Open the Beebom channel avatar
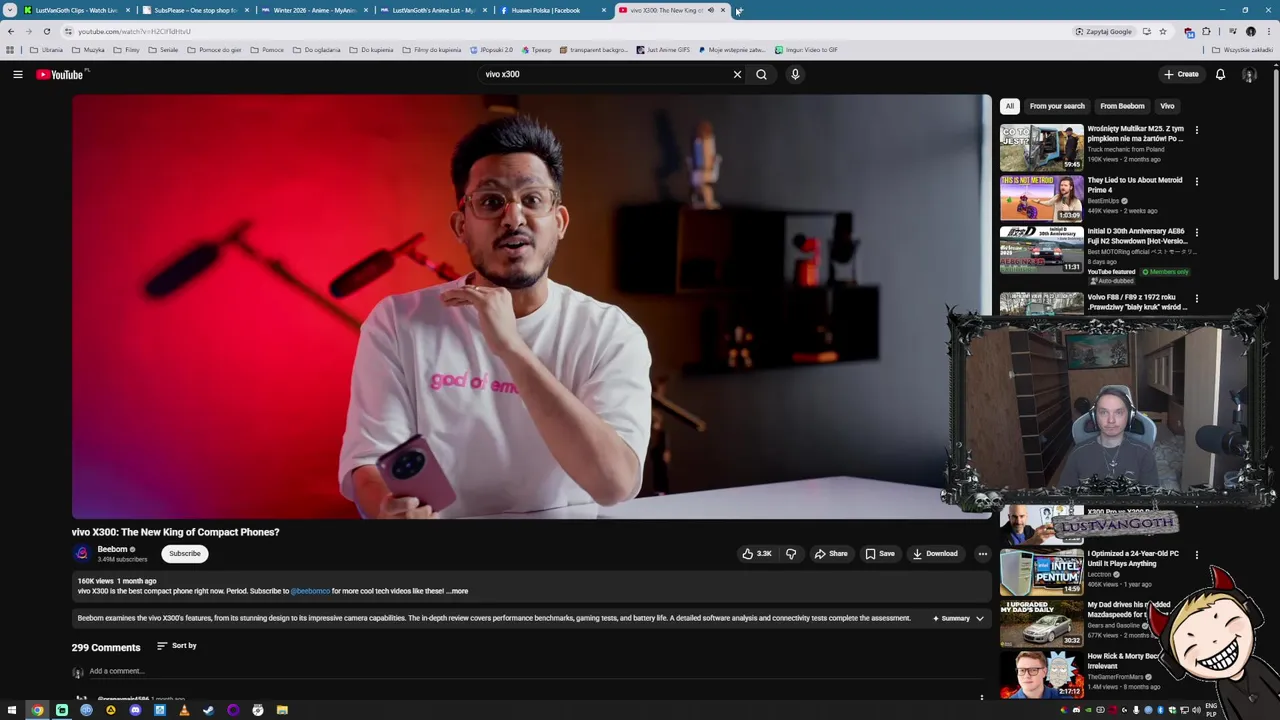The width and height of the screenshot is (1280, 720). tap(82, 553)
